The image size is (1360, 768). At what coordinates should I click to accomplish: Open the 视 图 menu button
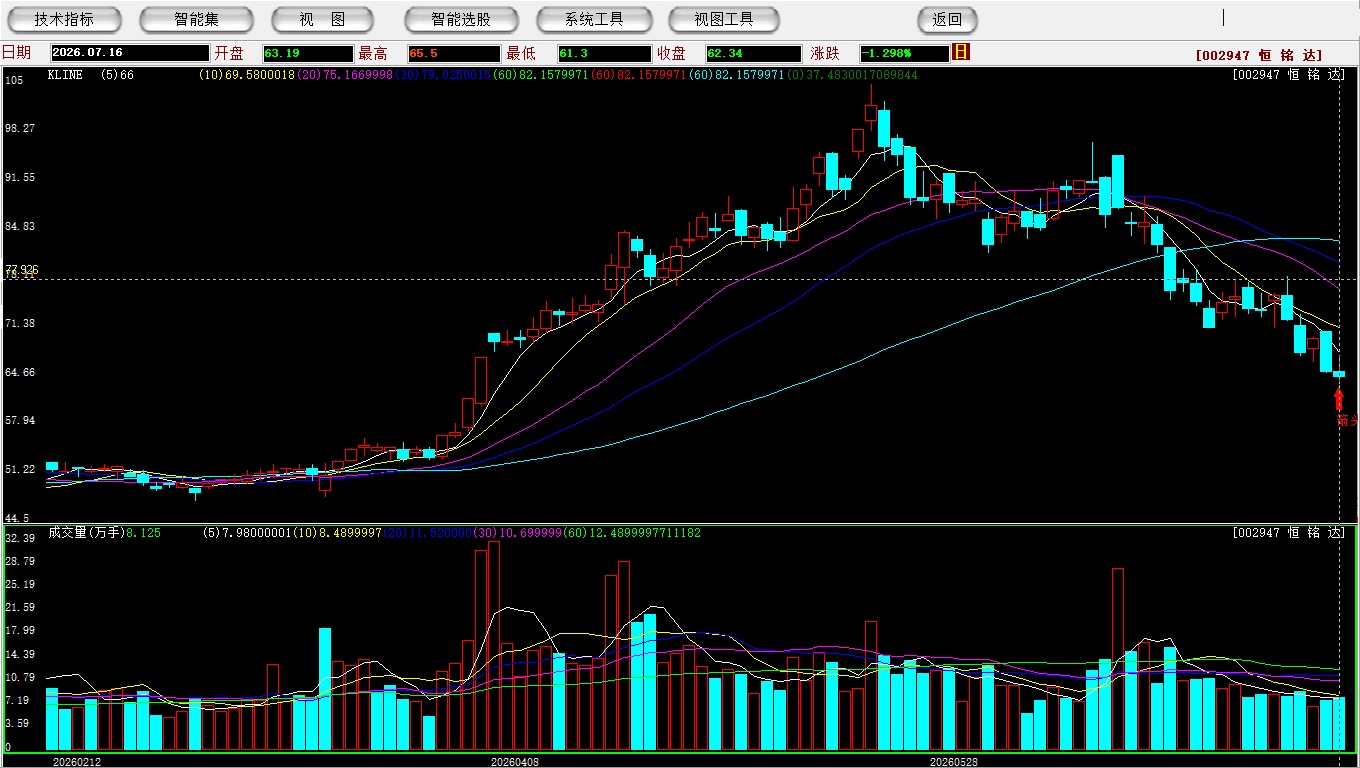click(x=322, y=19)
